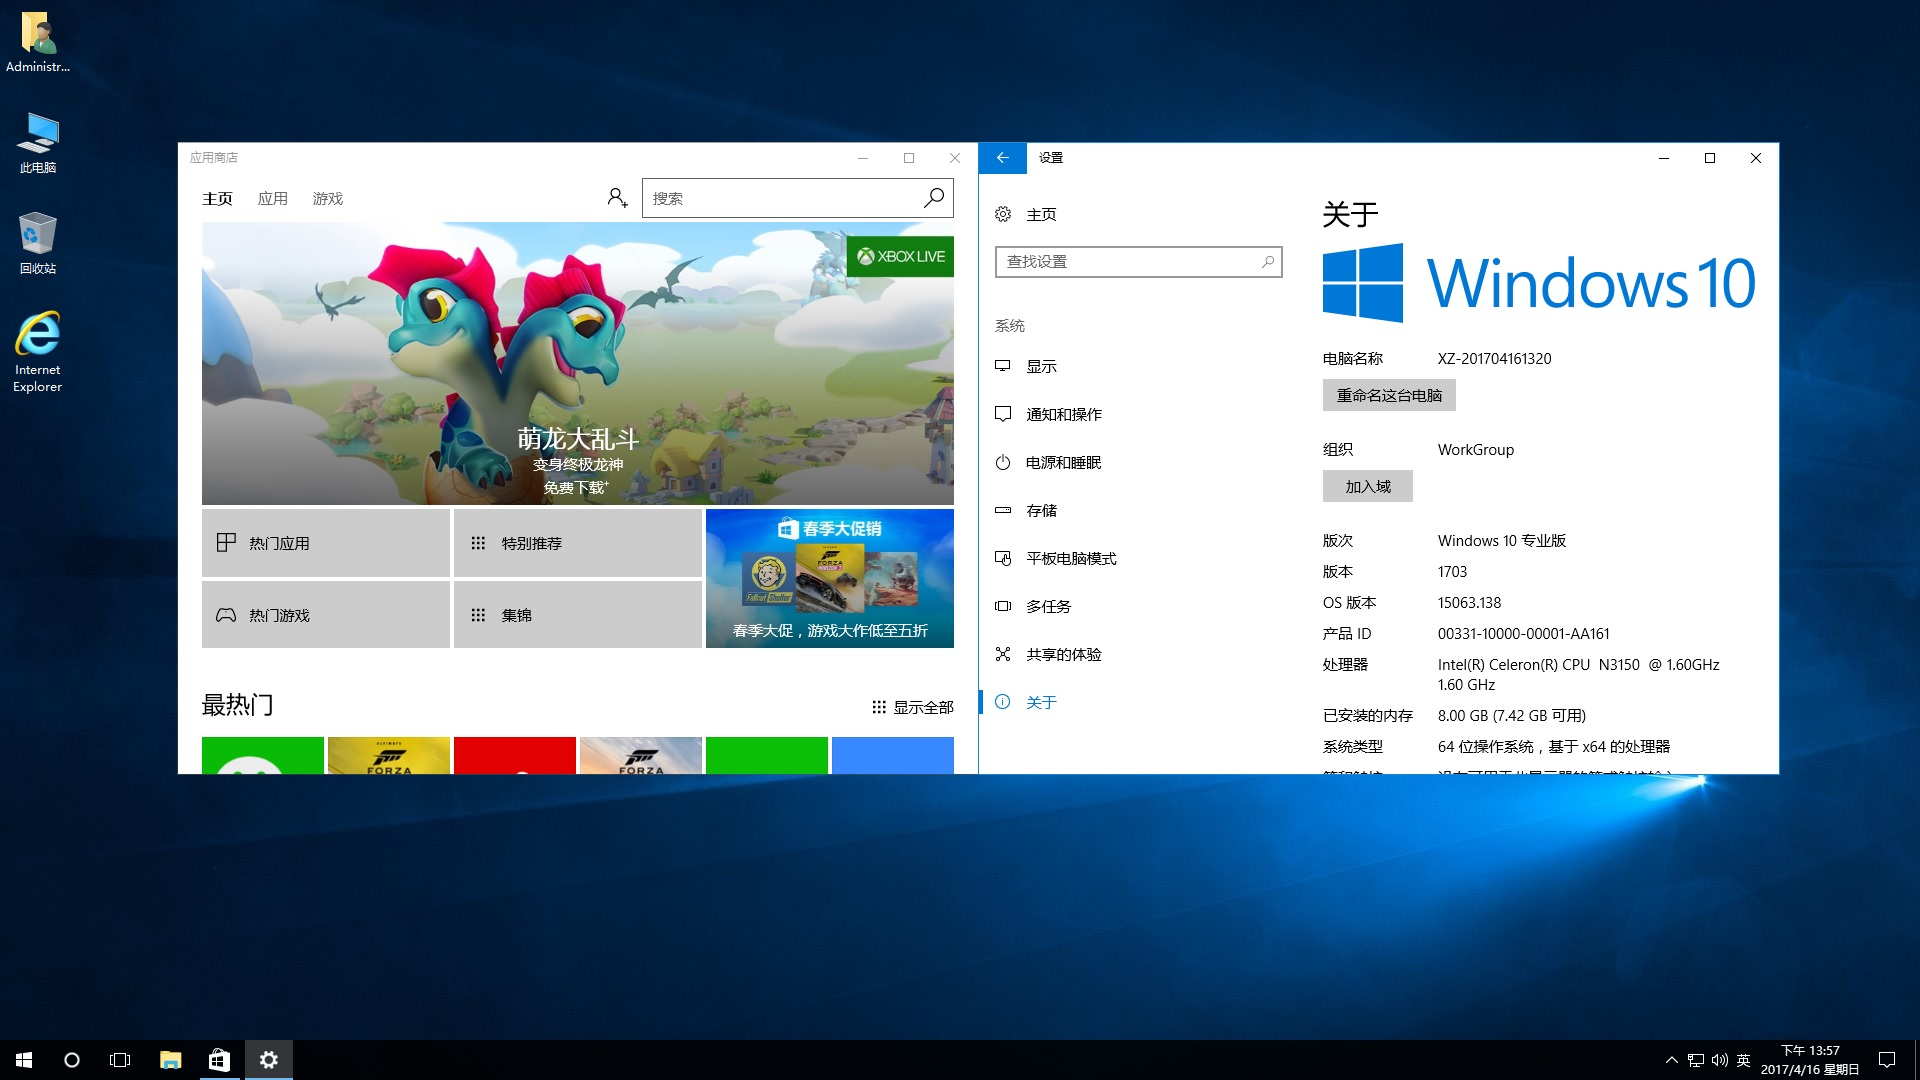Click the solid red app thumbnail
This screenshot has width=1920, height=1080.
tap(515, 755)
